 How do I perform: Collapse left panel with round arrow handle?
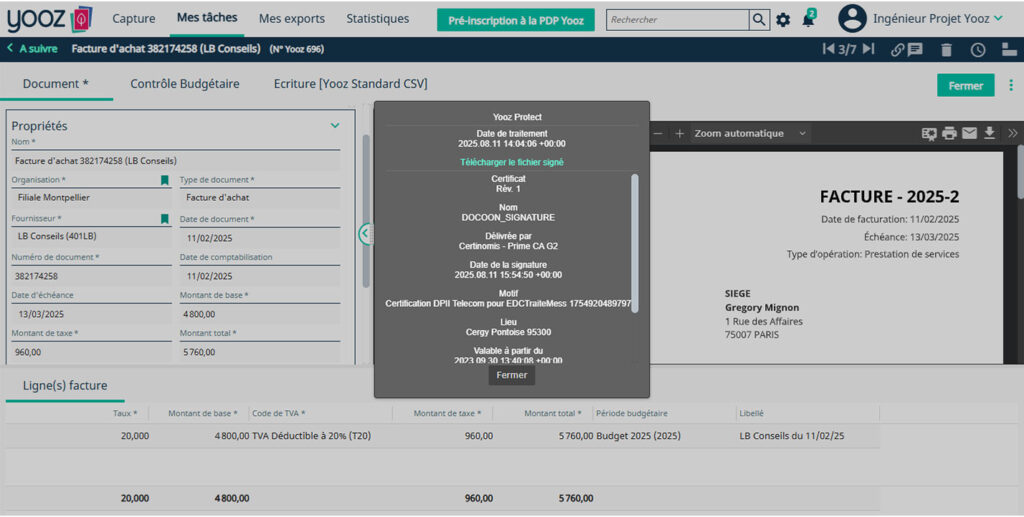pyautogui.click(x=366, y=233)
